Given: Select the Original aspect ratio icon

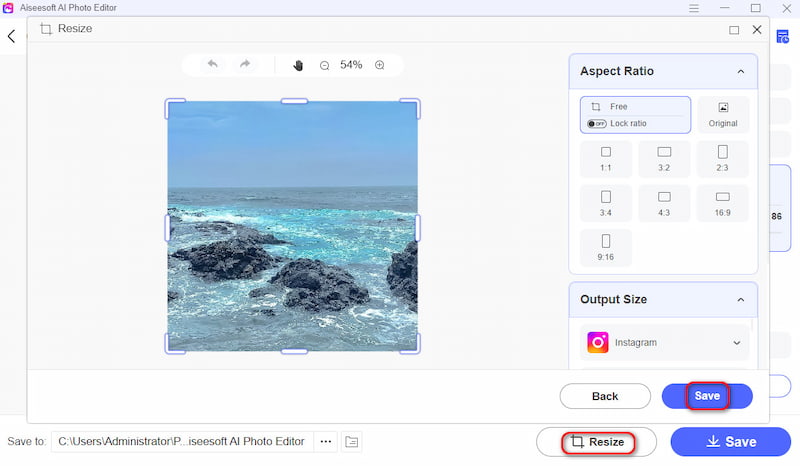Looking at the screenshot, I should pos(722,114).
